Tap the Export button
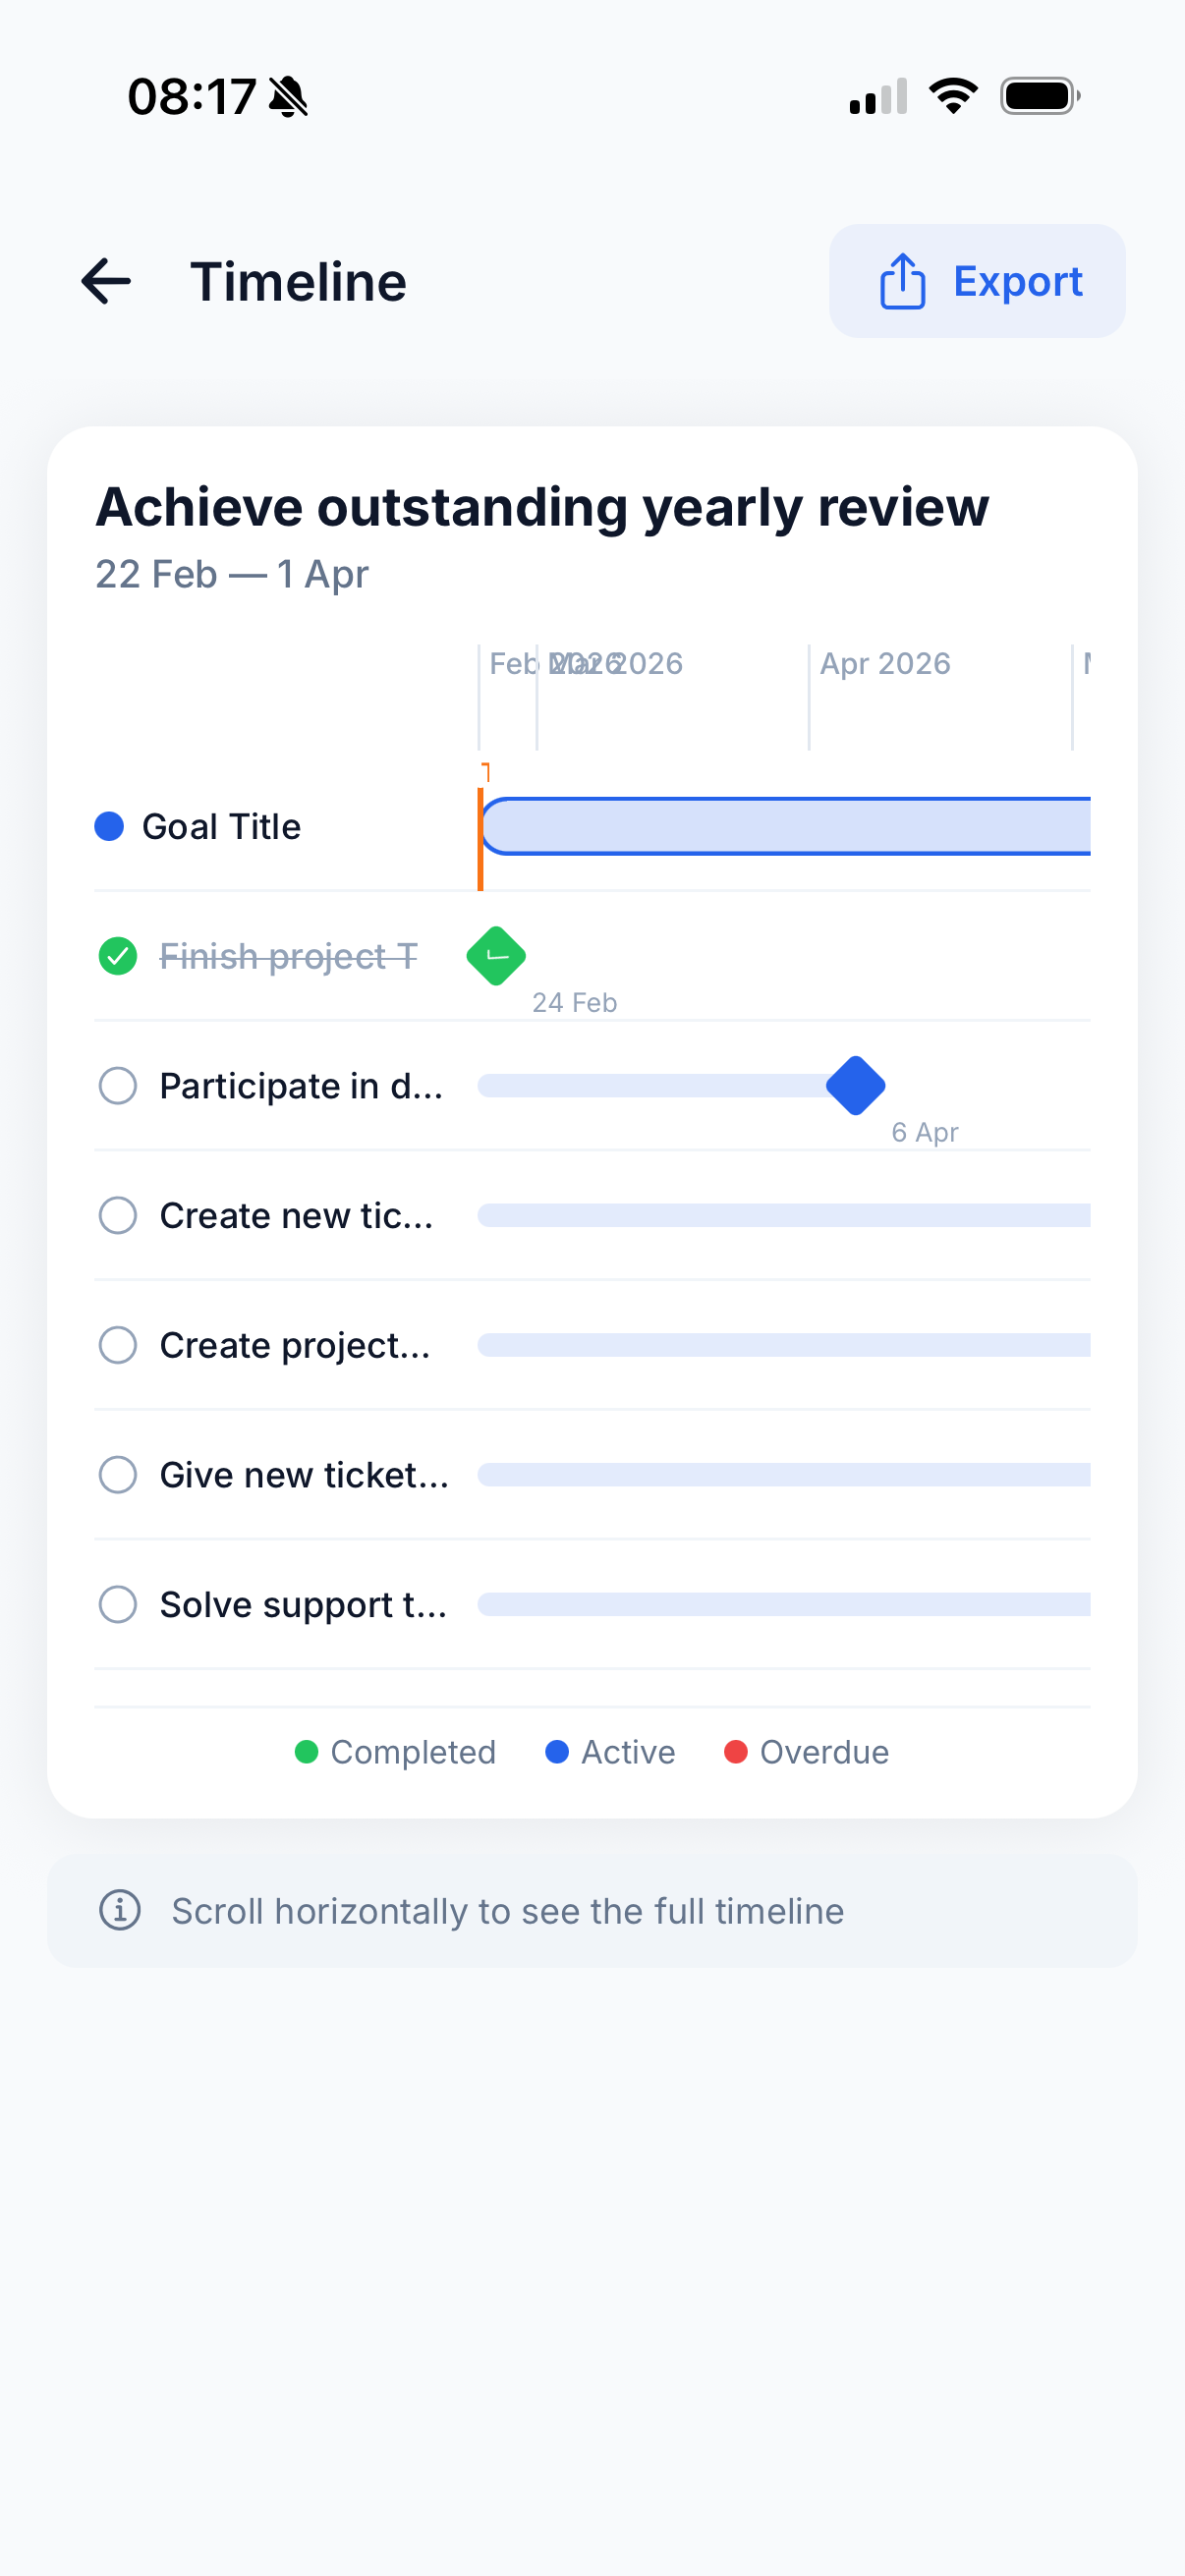1185x2576 pixels. [976, 281]
